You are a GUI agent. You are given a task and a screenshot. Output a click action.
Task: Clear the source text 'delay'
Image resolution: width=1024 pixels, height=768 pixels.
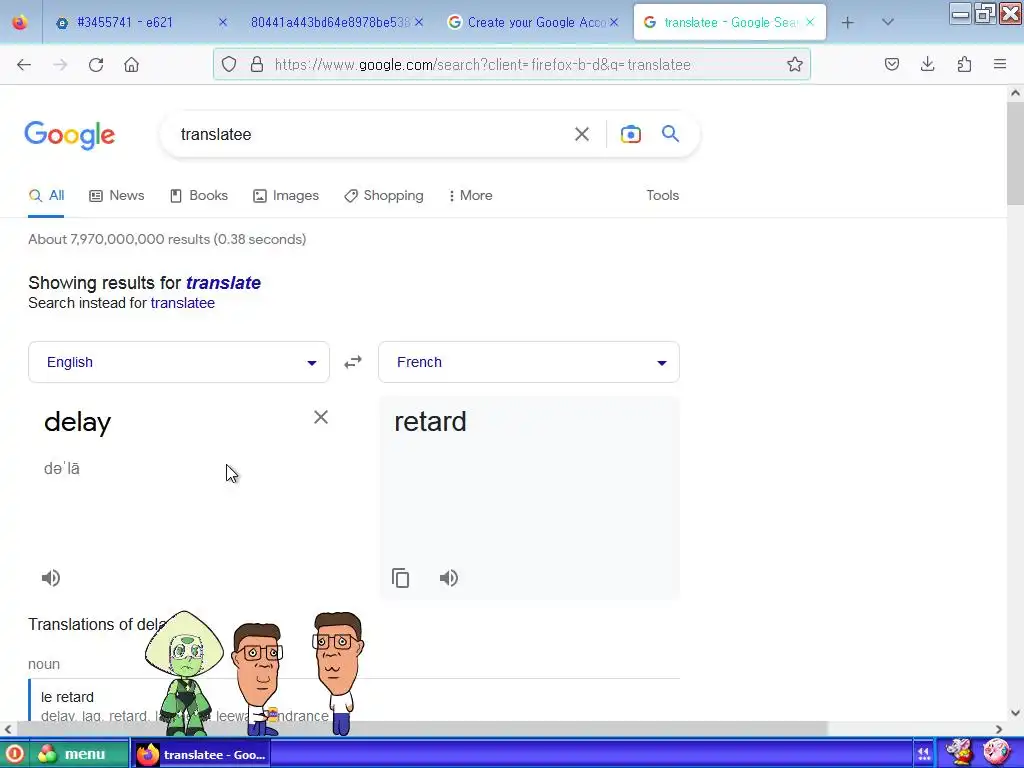click(x=321, y=417)
